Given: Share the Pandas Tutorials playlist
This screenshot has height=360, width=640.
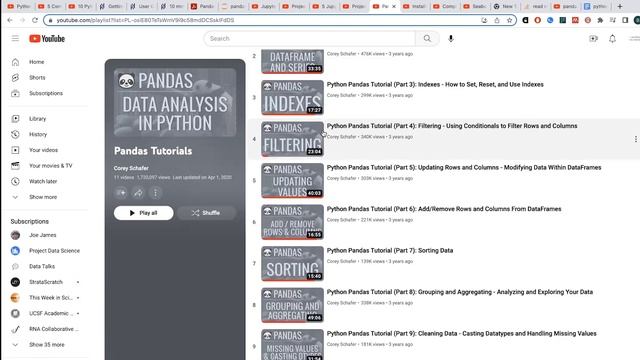Looking at the screenshot, I should point(138,193).
